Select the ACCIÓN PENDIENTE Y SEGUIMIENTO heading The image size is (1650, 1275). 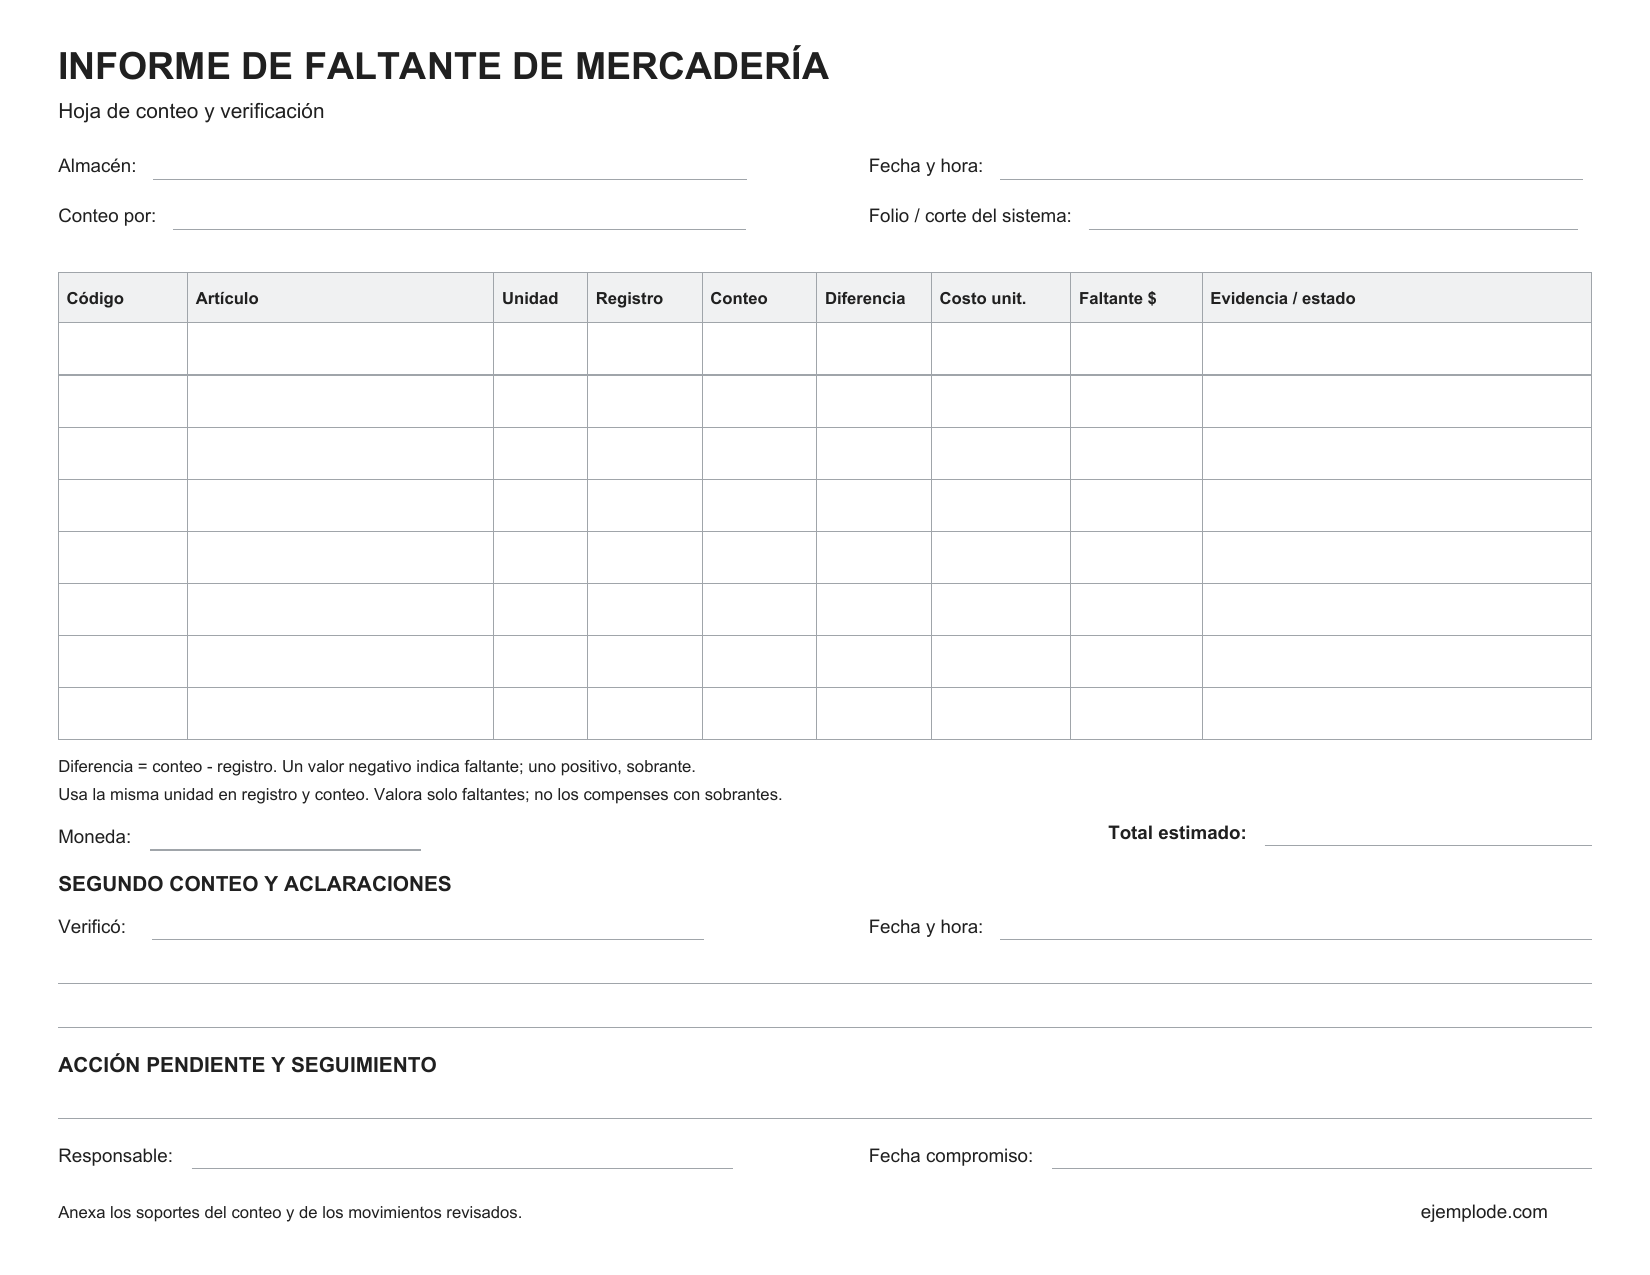pyautogui.click(x=247, y=1065)
